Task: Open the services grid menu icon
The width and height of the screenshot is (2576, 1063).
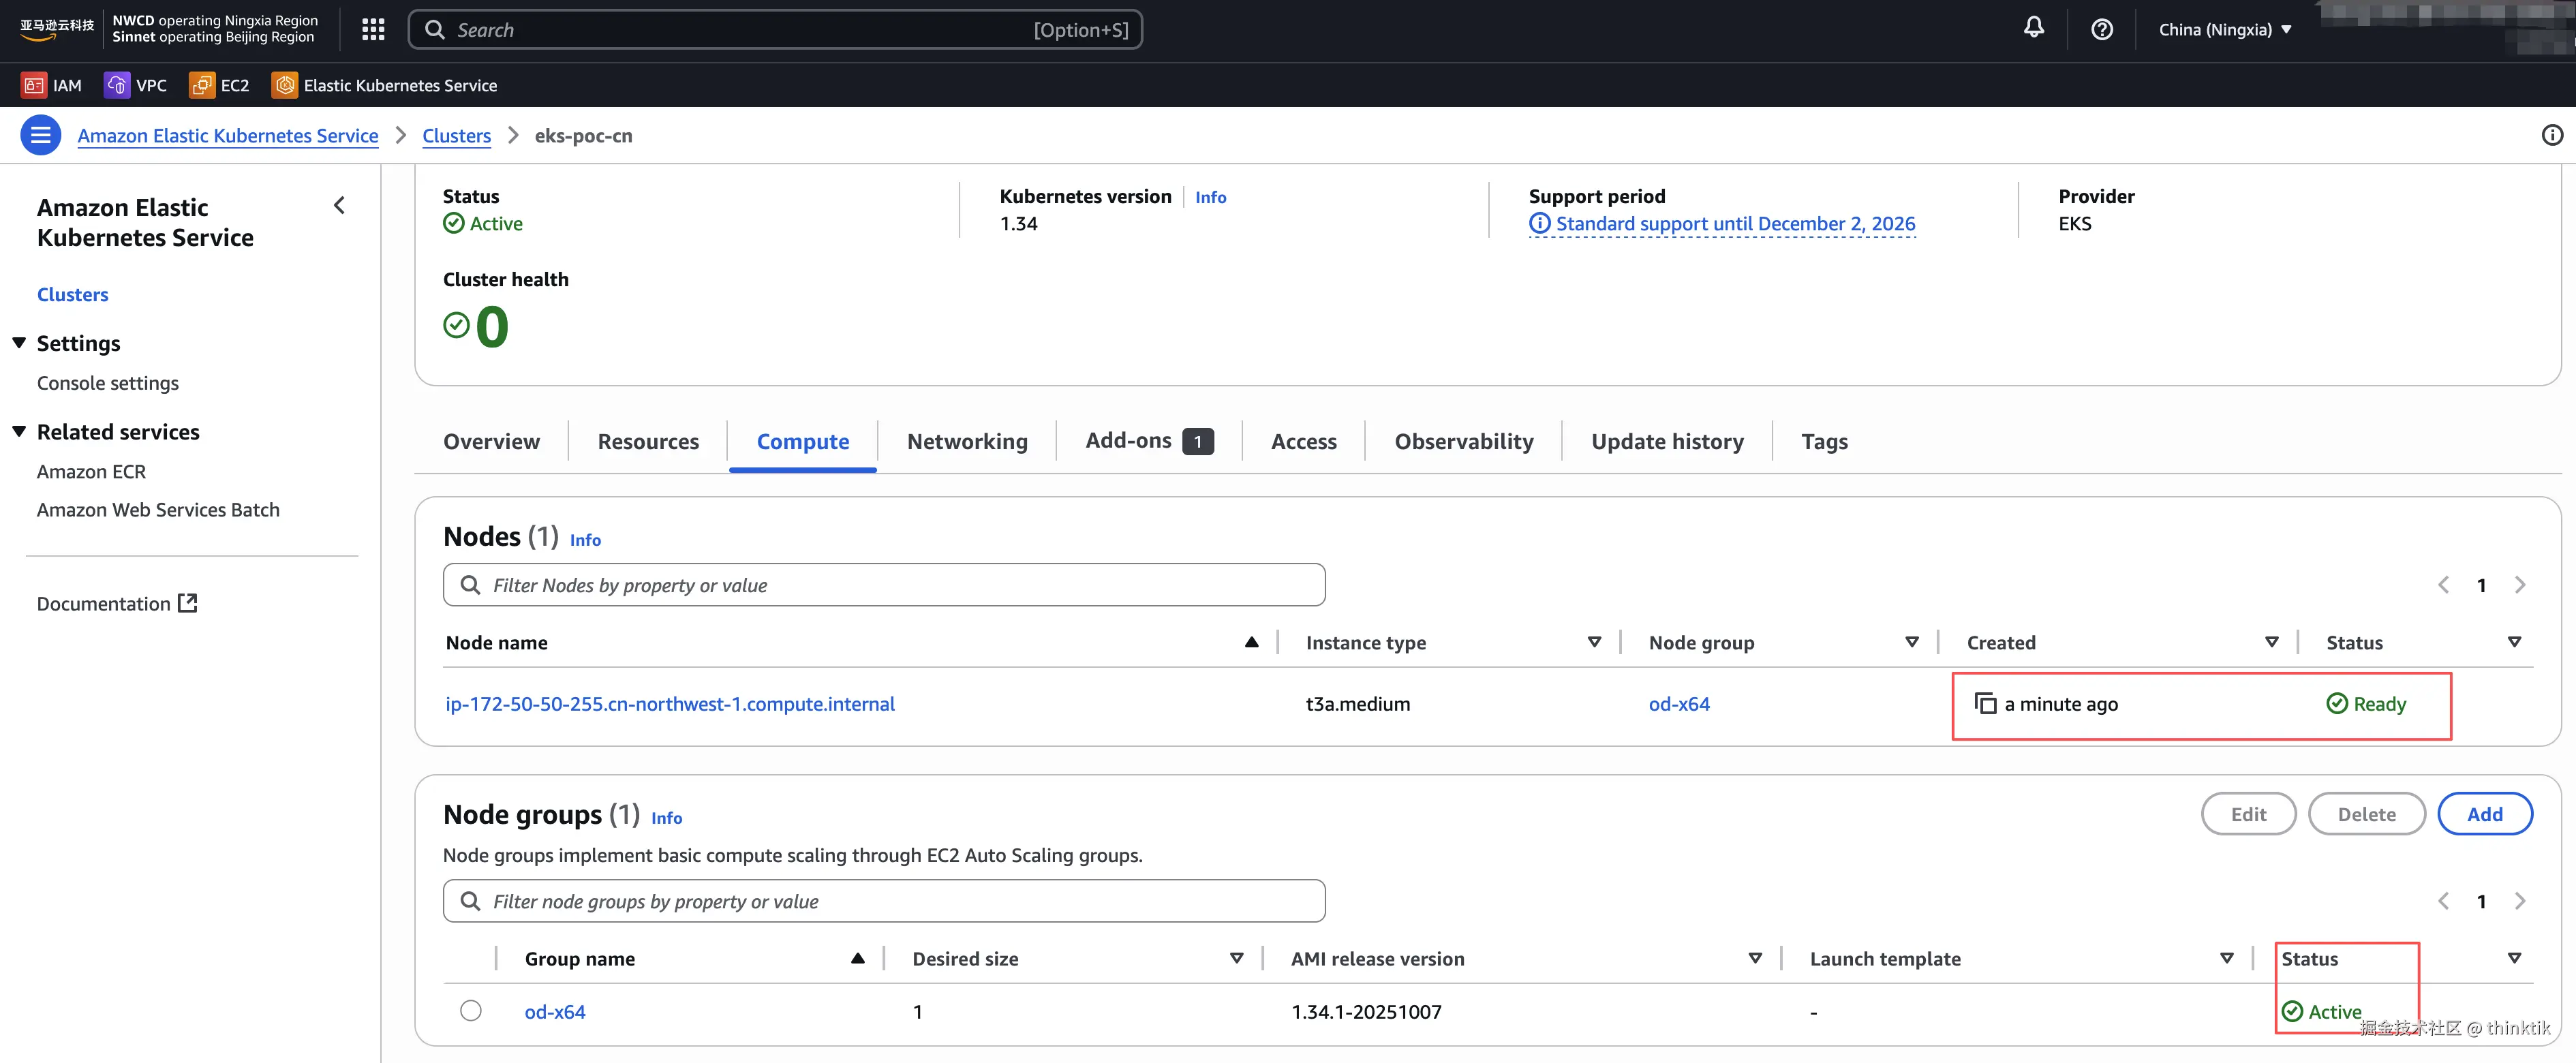Action: [373, 29]
